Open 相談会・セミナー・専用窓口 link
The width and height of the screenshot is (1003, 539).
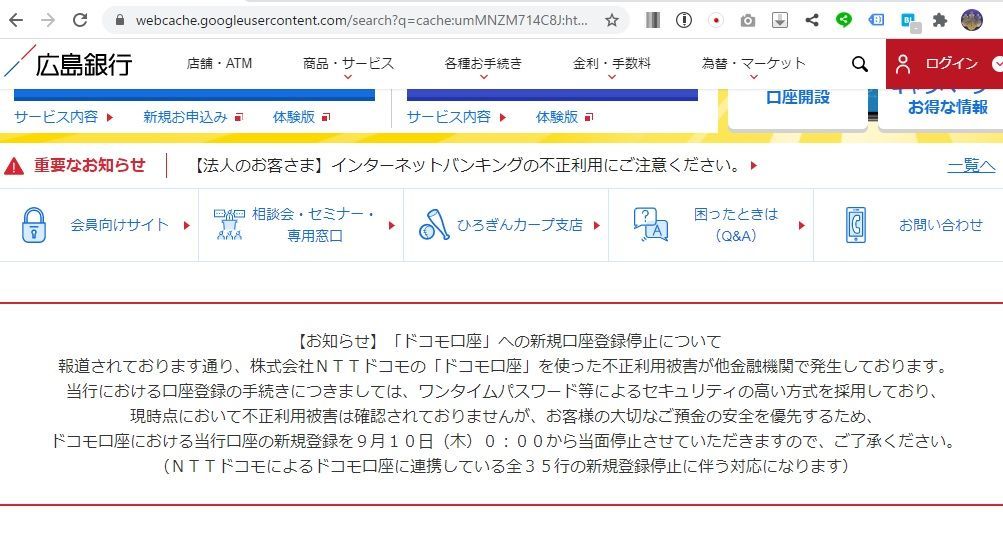[313, 225]
